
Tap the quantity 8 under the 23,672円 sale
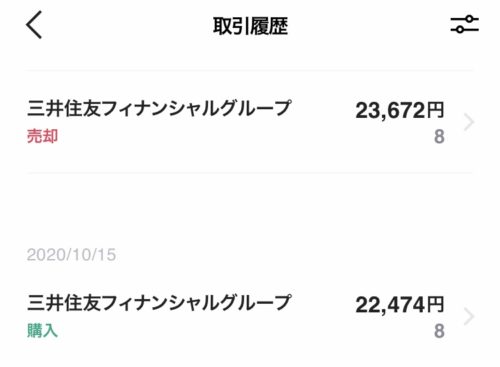[x=439, y=137]
